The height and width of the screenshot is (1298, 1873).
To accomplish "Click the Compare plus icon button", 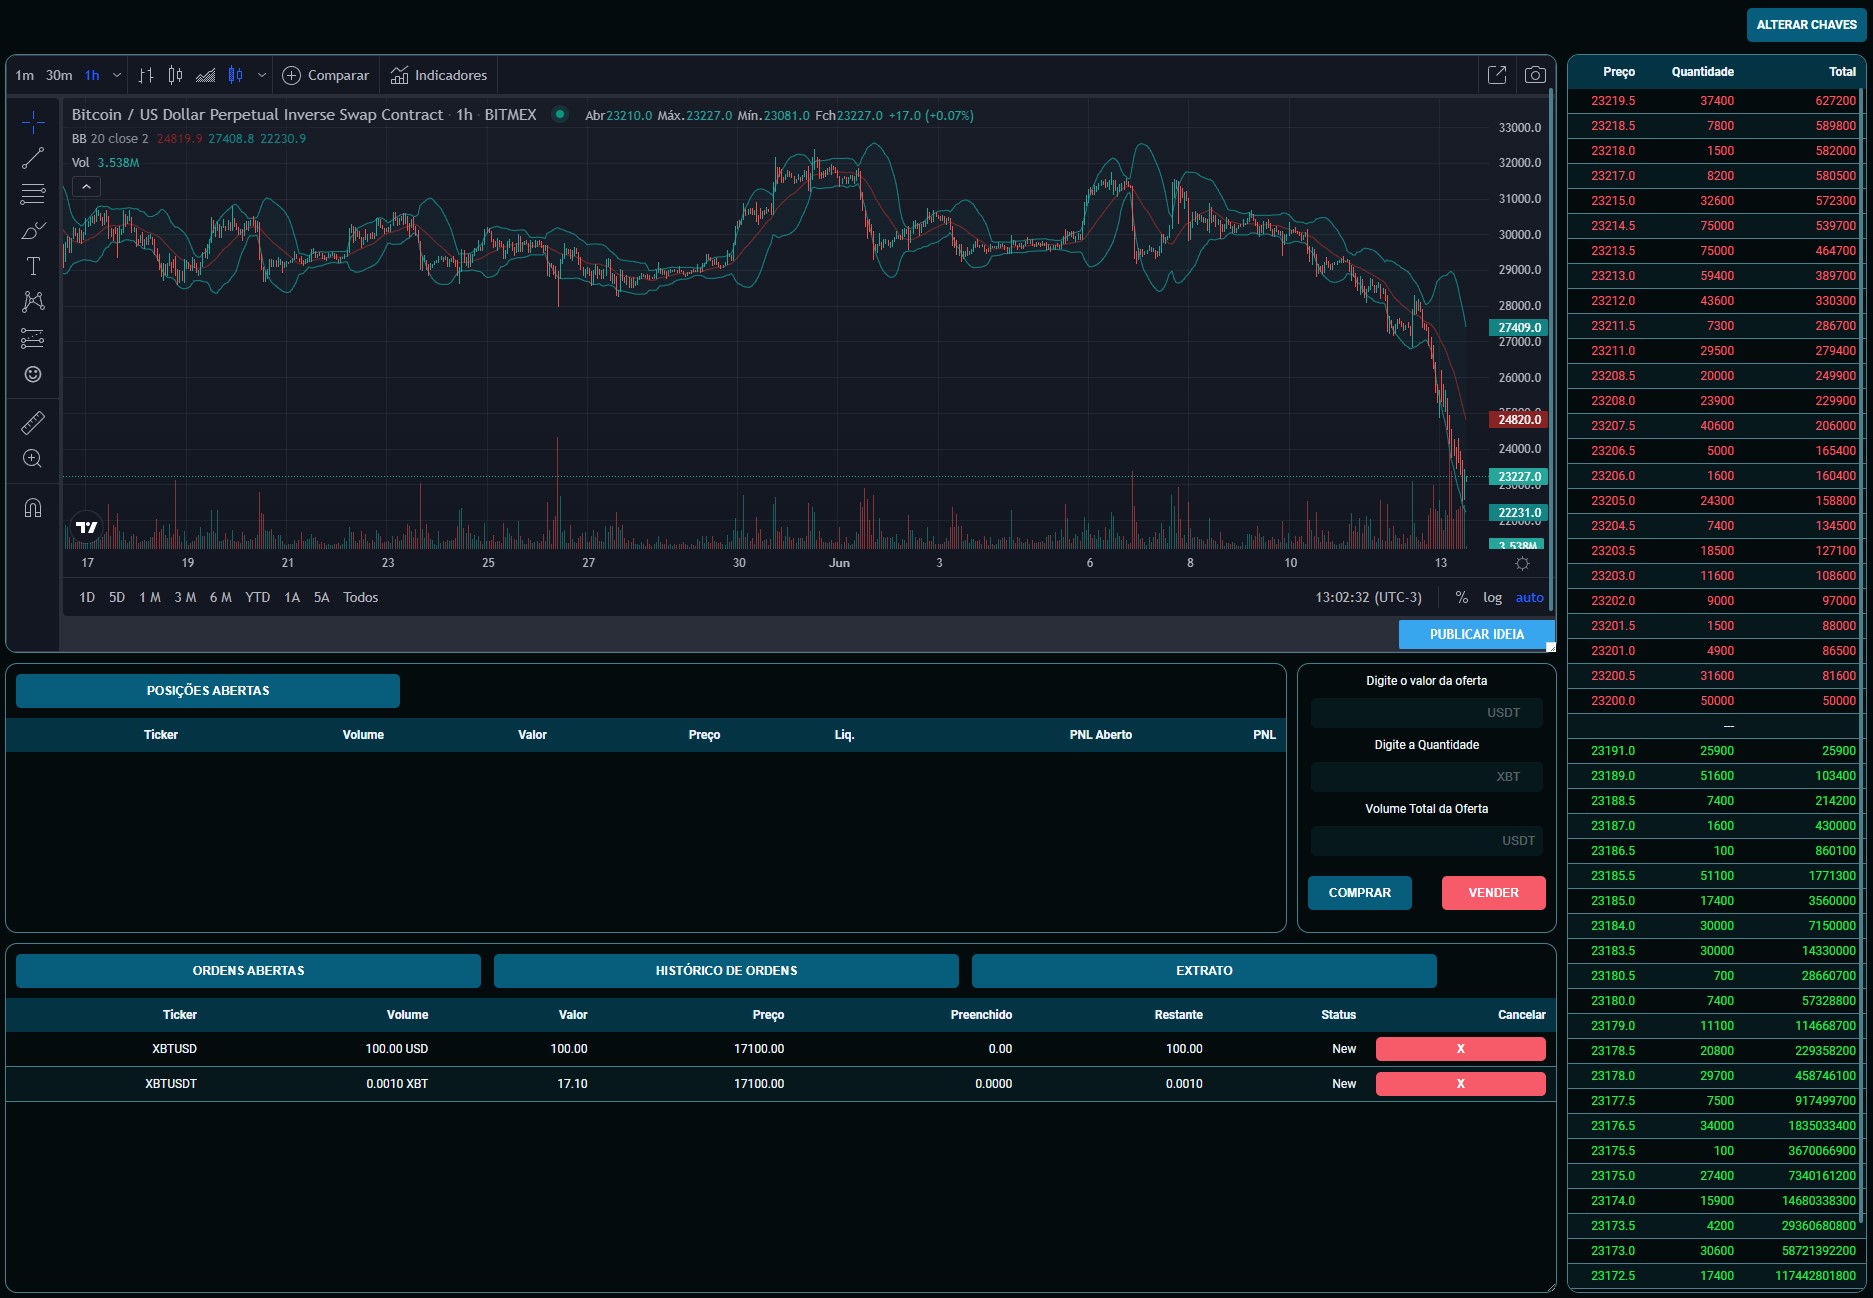I will tap(326, 75).
